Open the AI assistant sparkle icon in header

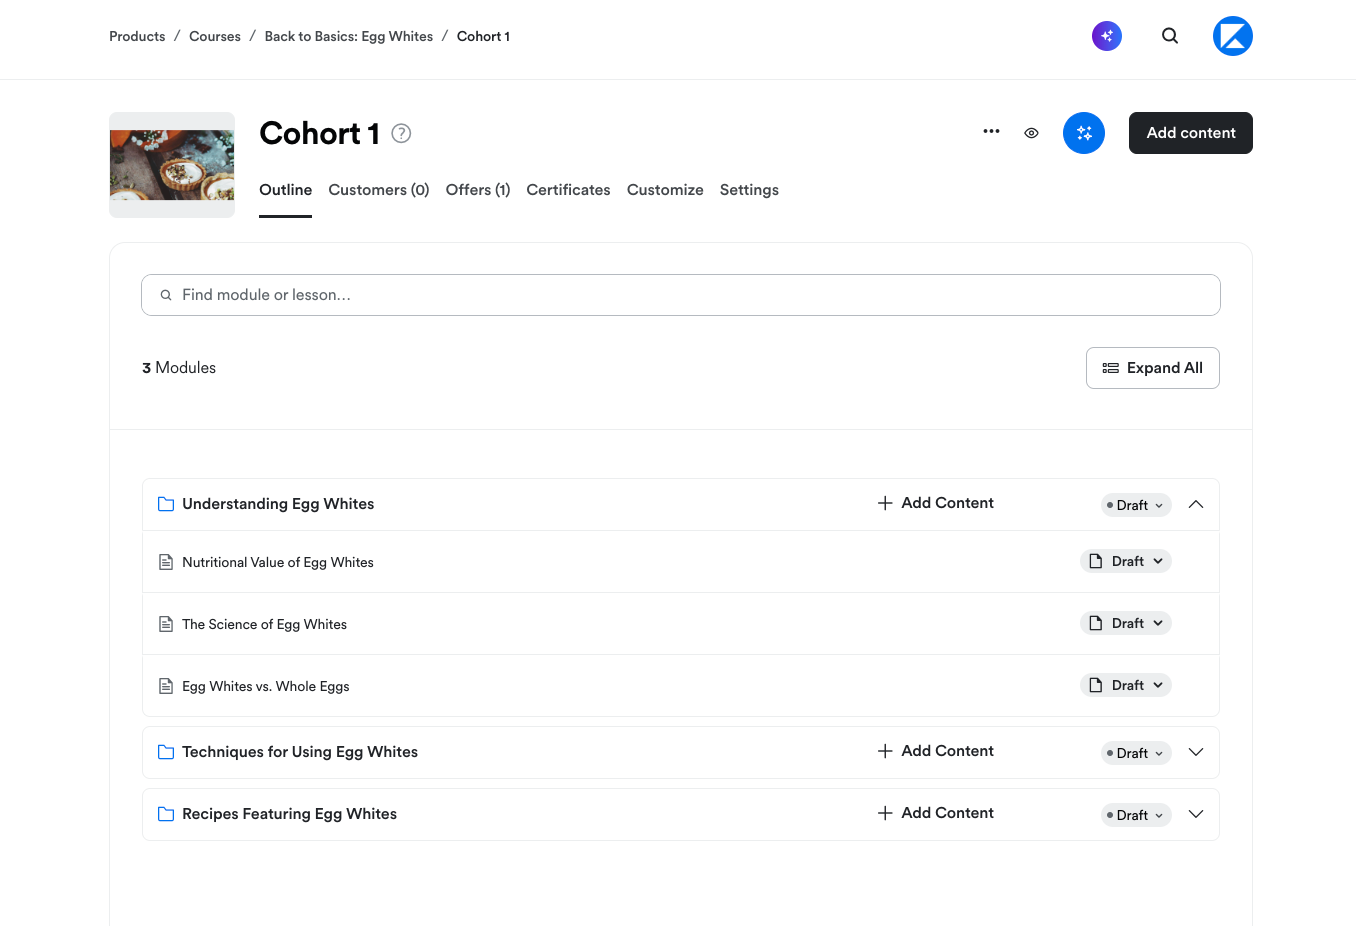point(1107,36)
